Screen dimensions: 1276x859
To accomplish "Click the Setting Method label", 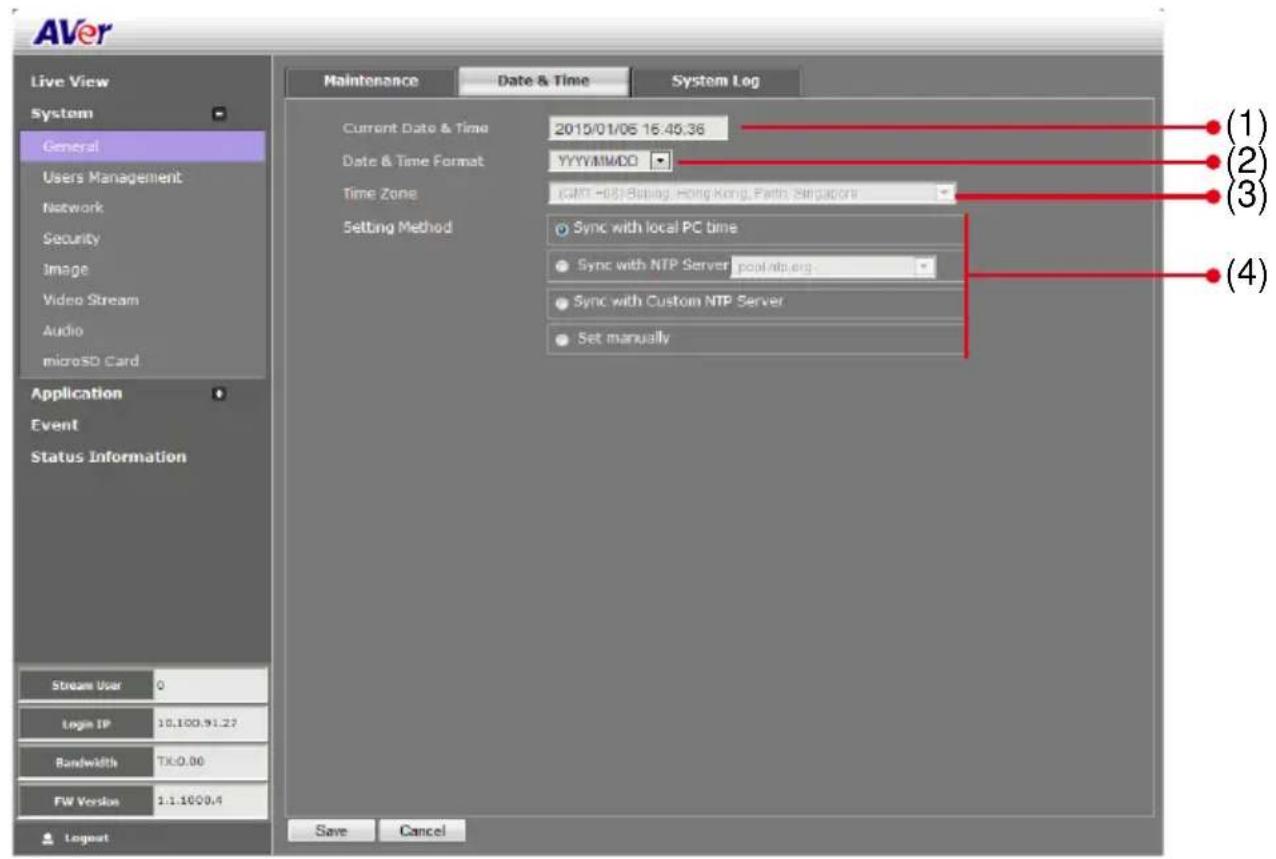I will pyautogui.click(x=397, y=228).
